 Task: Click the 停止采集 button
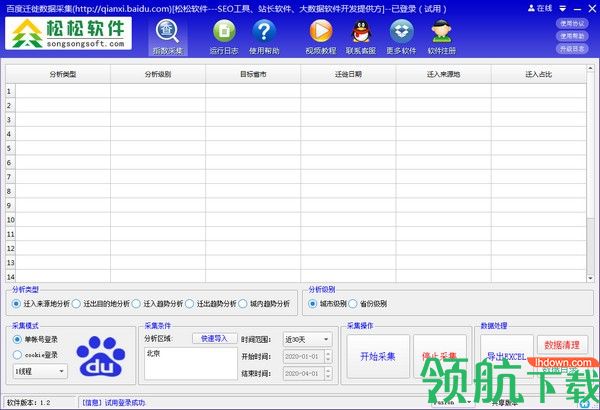point(440,356)
